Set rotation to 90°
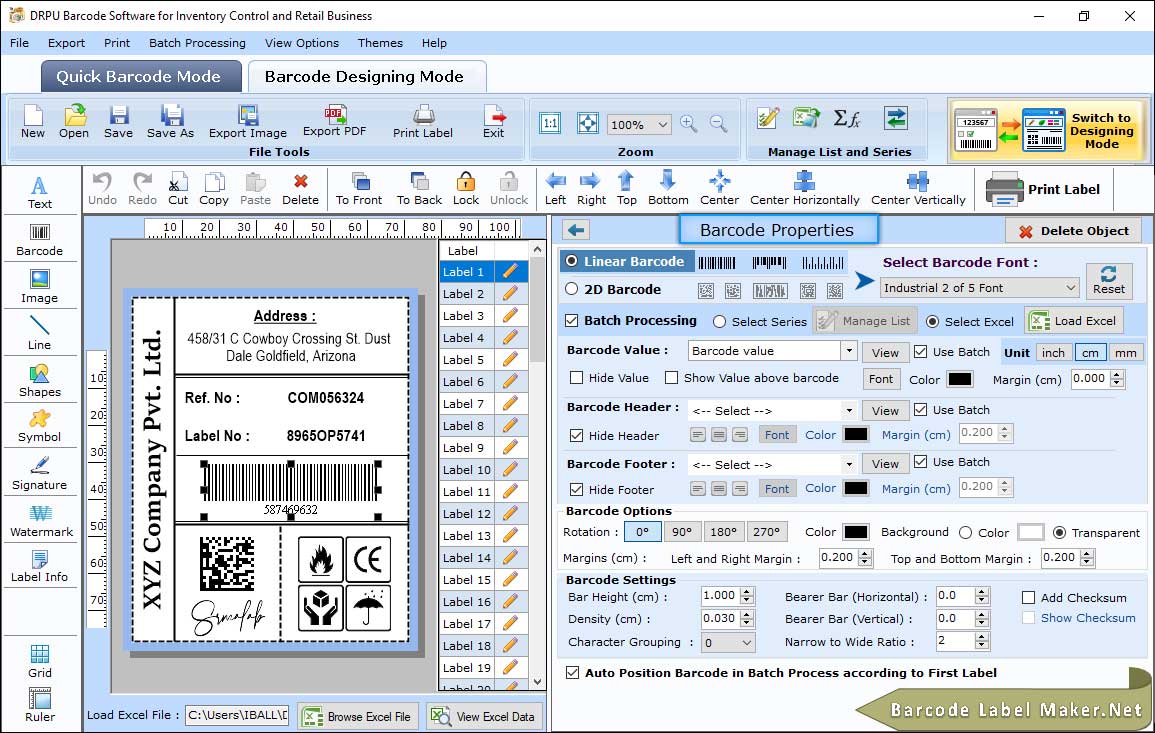Viewport: 1155px width, 733px height. pyautogui.click(x=682, y=532)
